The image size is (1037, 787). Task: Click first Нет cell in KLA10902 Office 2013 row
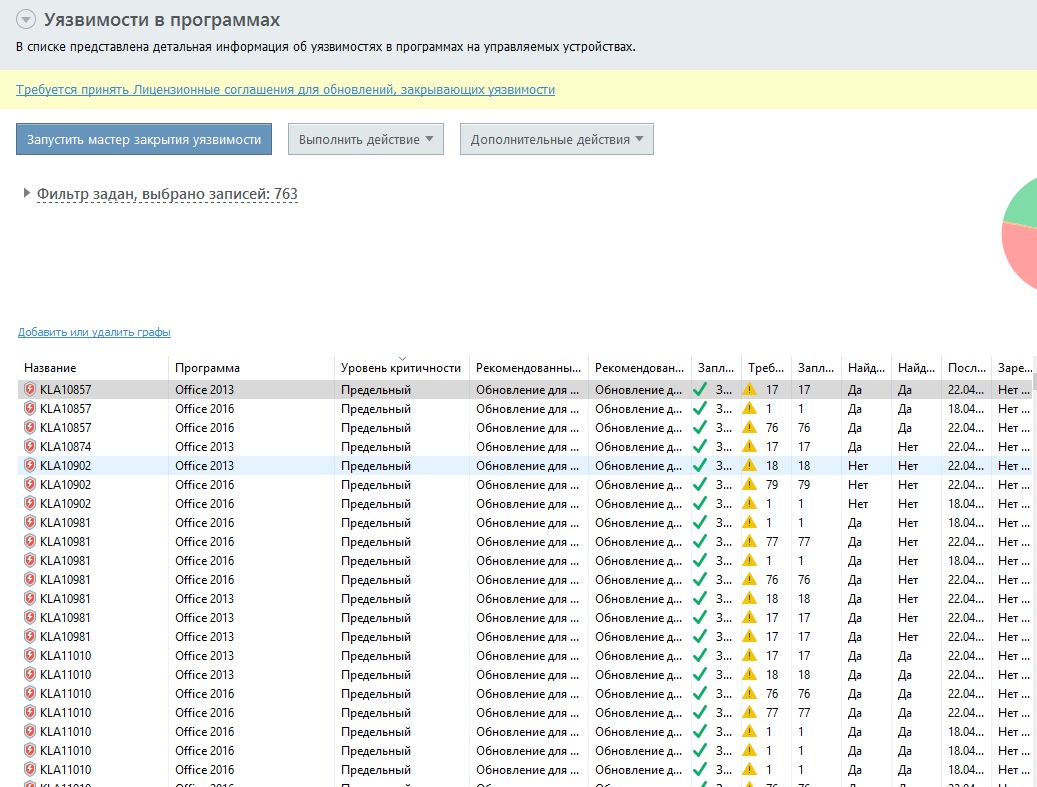(x=858, y=466)
